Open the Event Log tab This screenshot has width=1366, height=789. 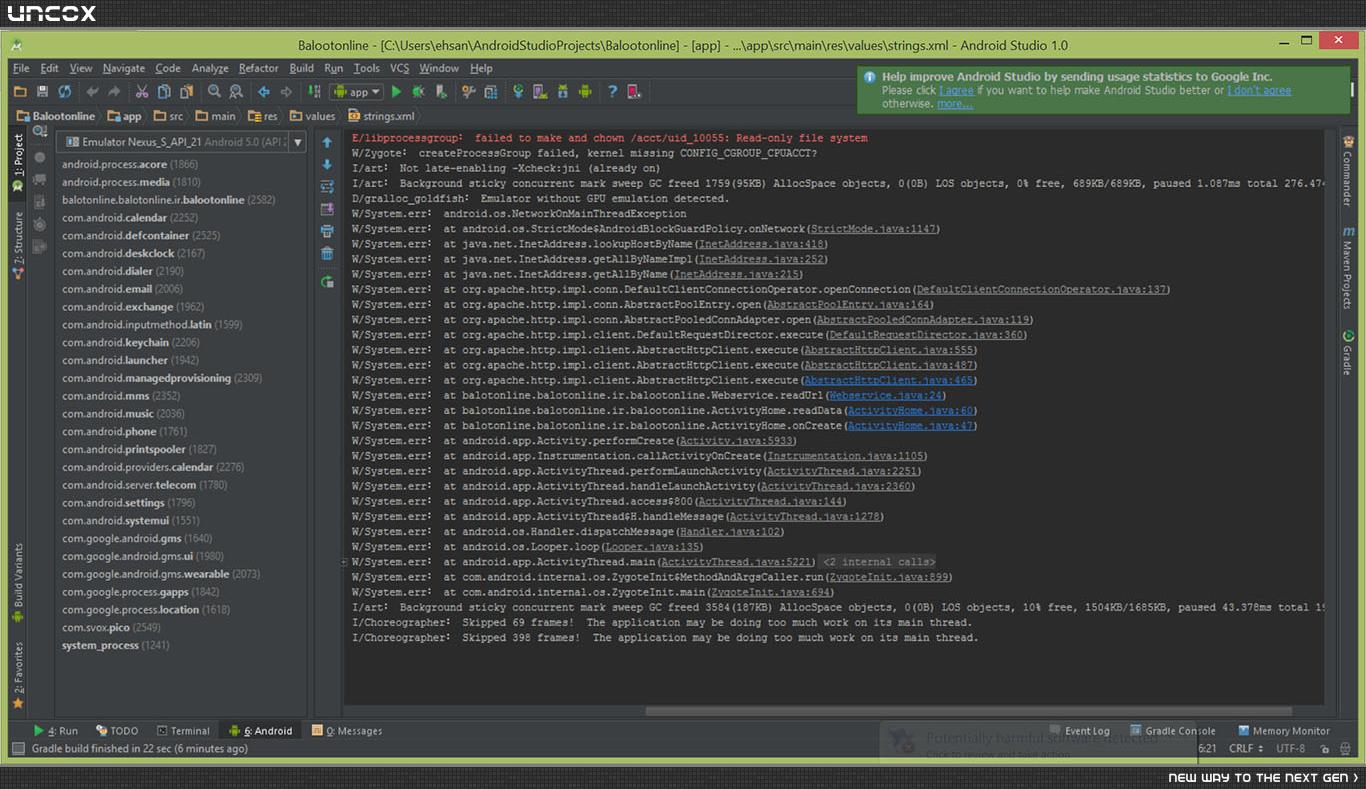pyautogui.click(x=1080, y=731)
